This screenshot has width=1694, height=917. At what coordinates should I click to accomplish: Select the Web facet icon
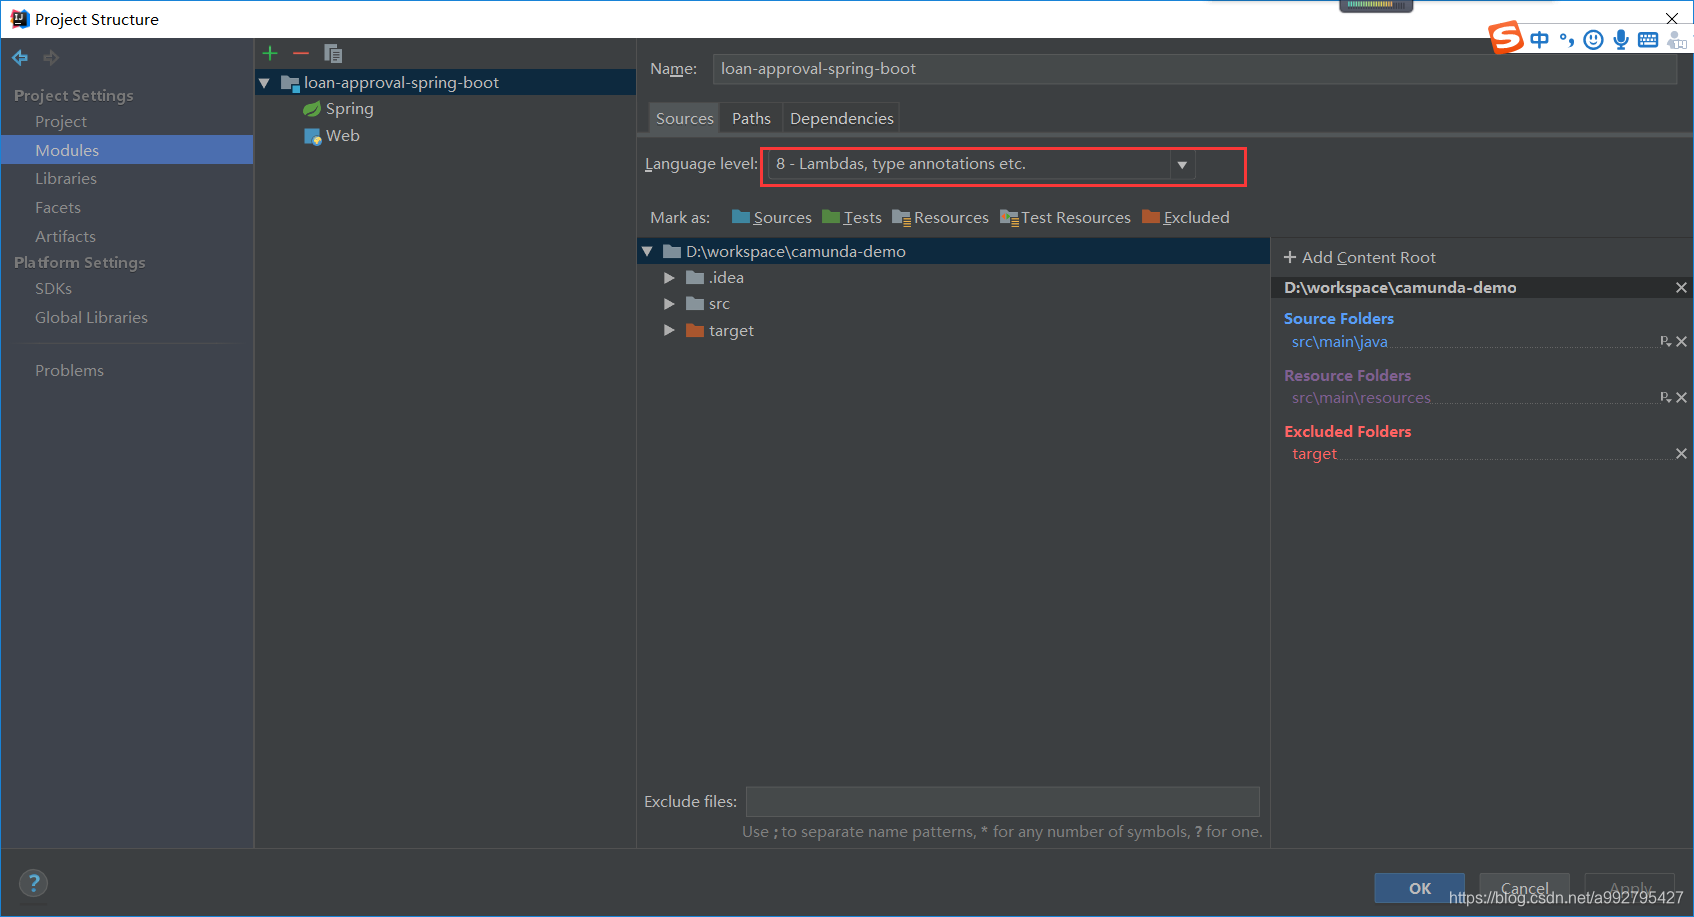pos(312,136)
